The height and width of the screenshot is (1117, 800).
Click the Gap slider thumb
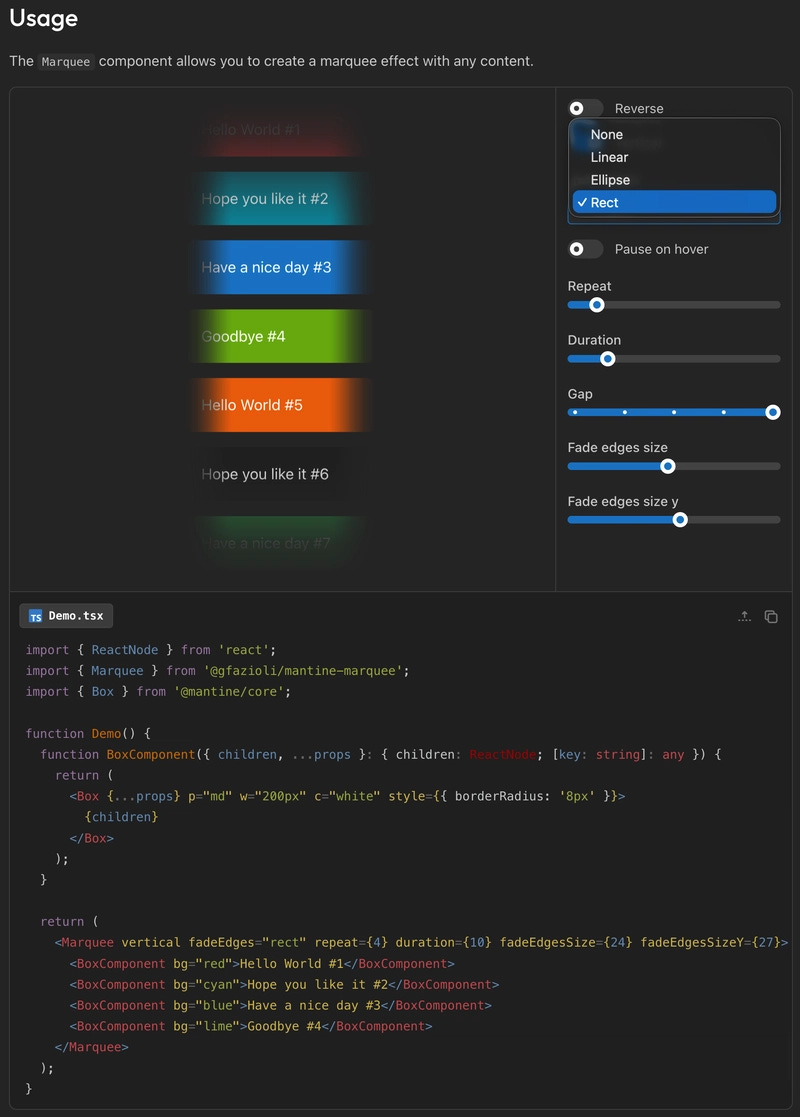(772, 412)
